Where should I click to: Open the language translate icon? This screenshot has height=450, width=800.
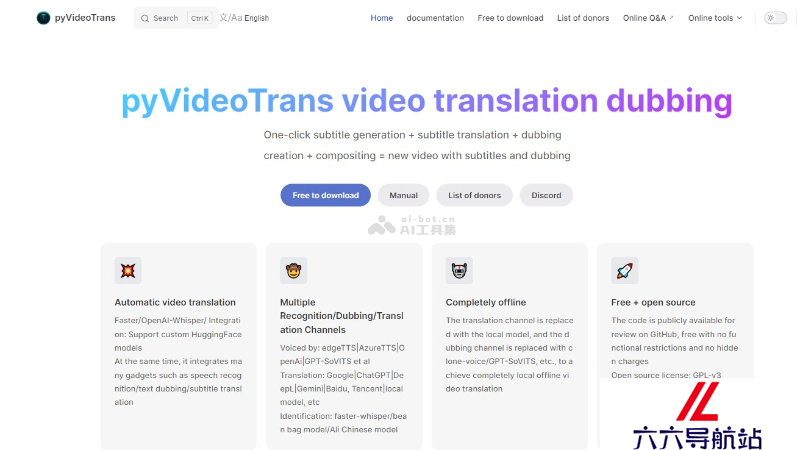pyautogui.click(x=231, y=18)
